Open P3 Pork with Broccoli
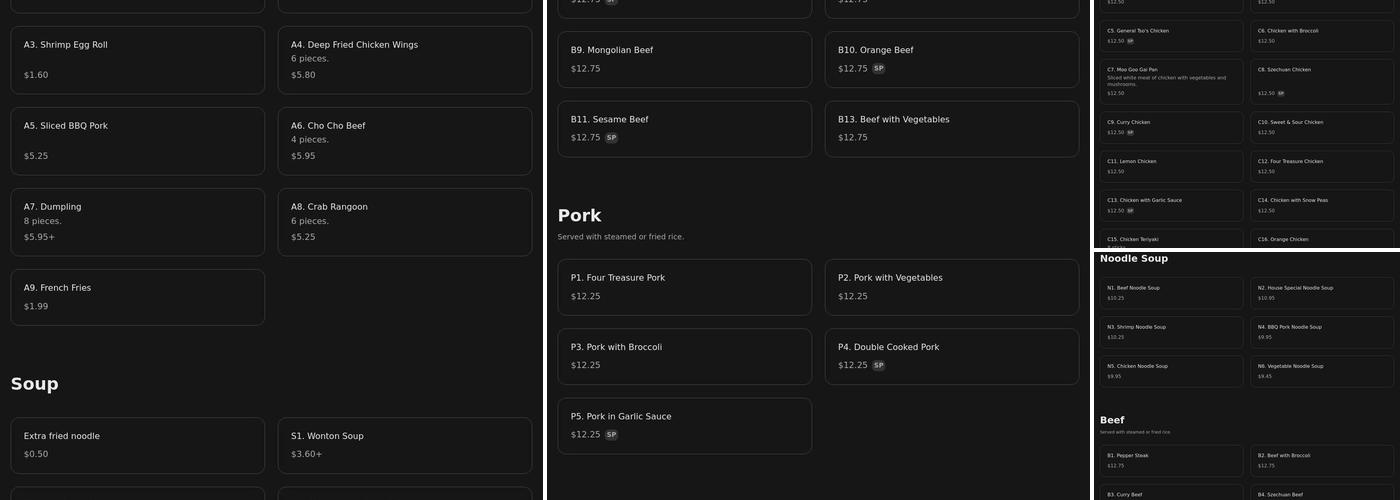This screenshot has height=500, width=1400. tap(684, 356)
